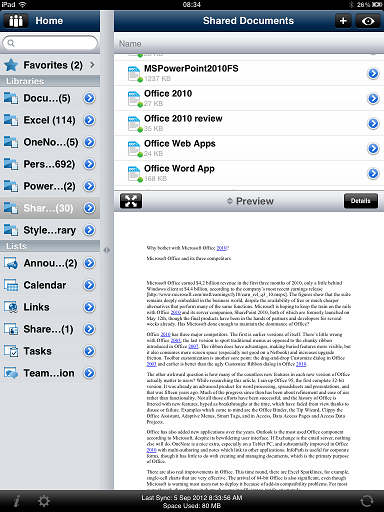
Task: Click the Home title in sidebar header
Action: [49, 21]
